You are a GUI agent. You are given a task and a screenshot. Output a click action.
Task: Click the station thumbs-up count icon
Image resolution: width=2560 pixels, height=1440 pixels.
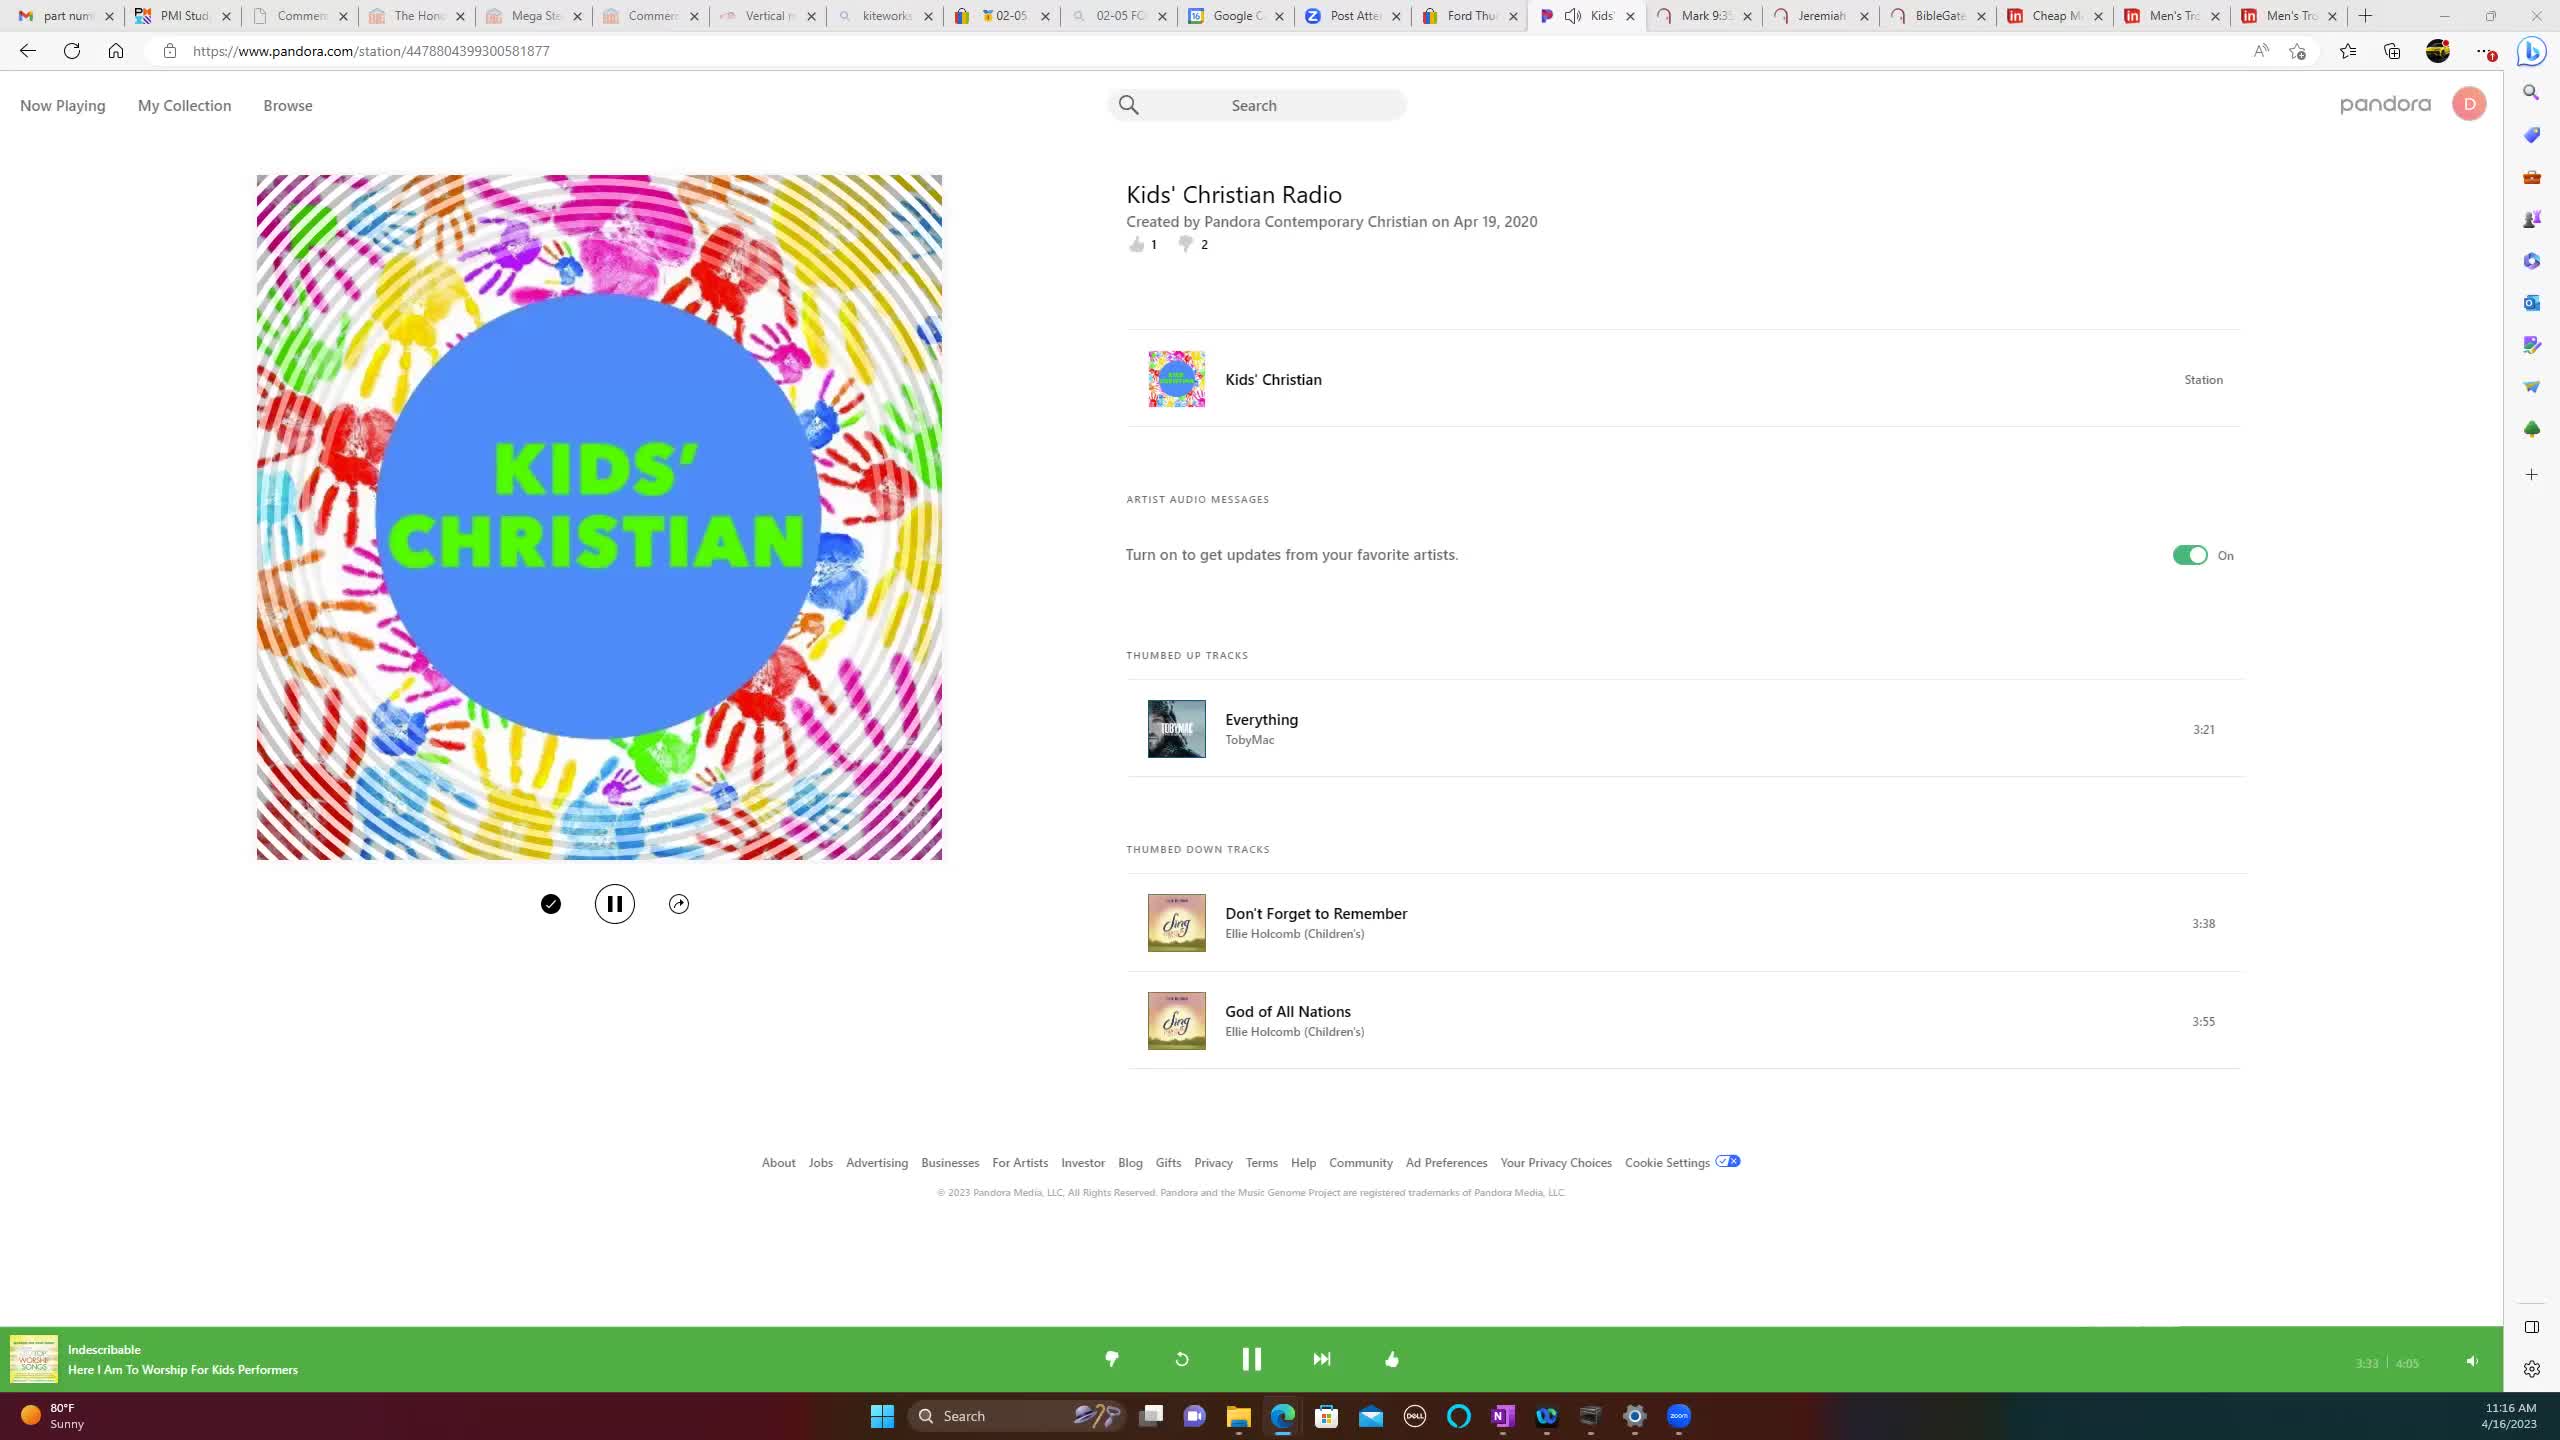pos(1136,244)
